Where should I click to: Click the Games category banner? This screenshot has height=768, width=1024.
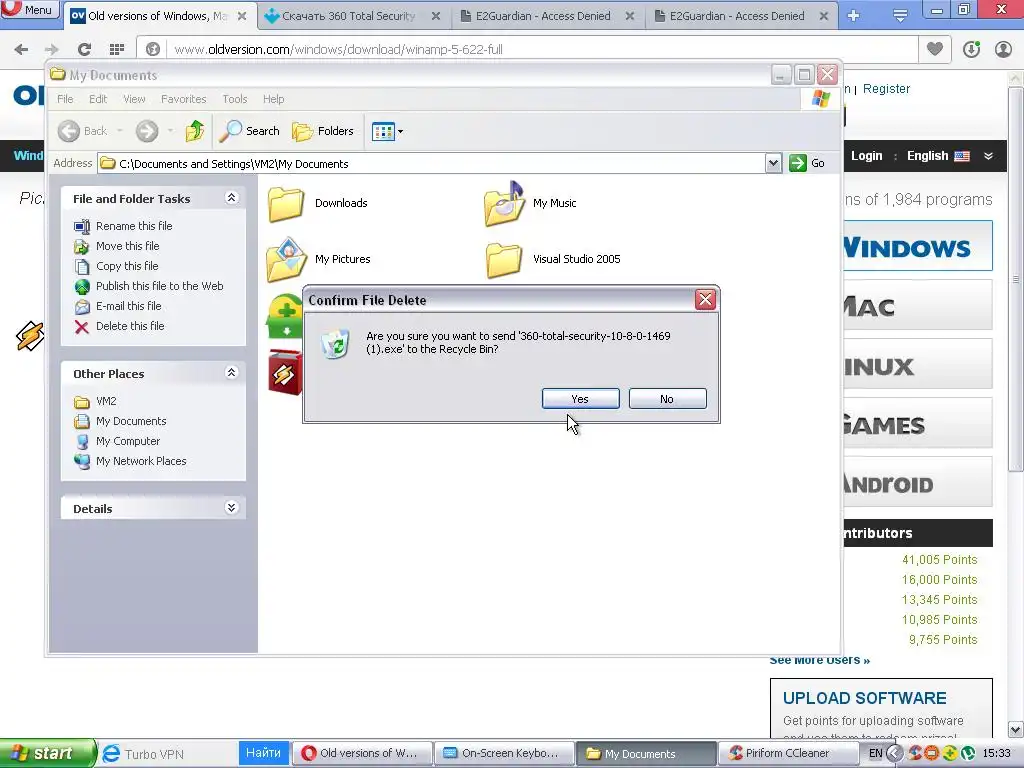pyautogui.click(x=918, y=424)
